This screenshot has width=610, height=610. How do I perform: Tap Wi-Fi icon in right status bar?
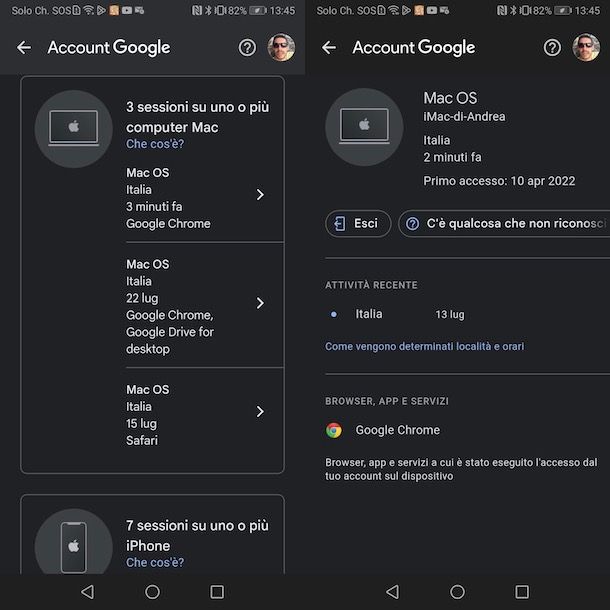coord(394,10)
